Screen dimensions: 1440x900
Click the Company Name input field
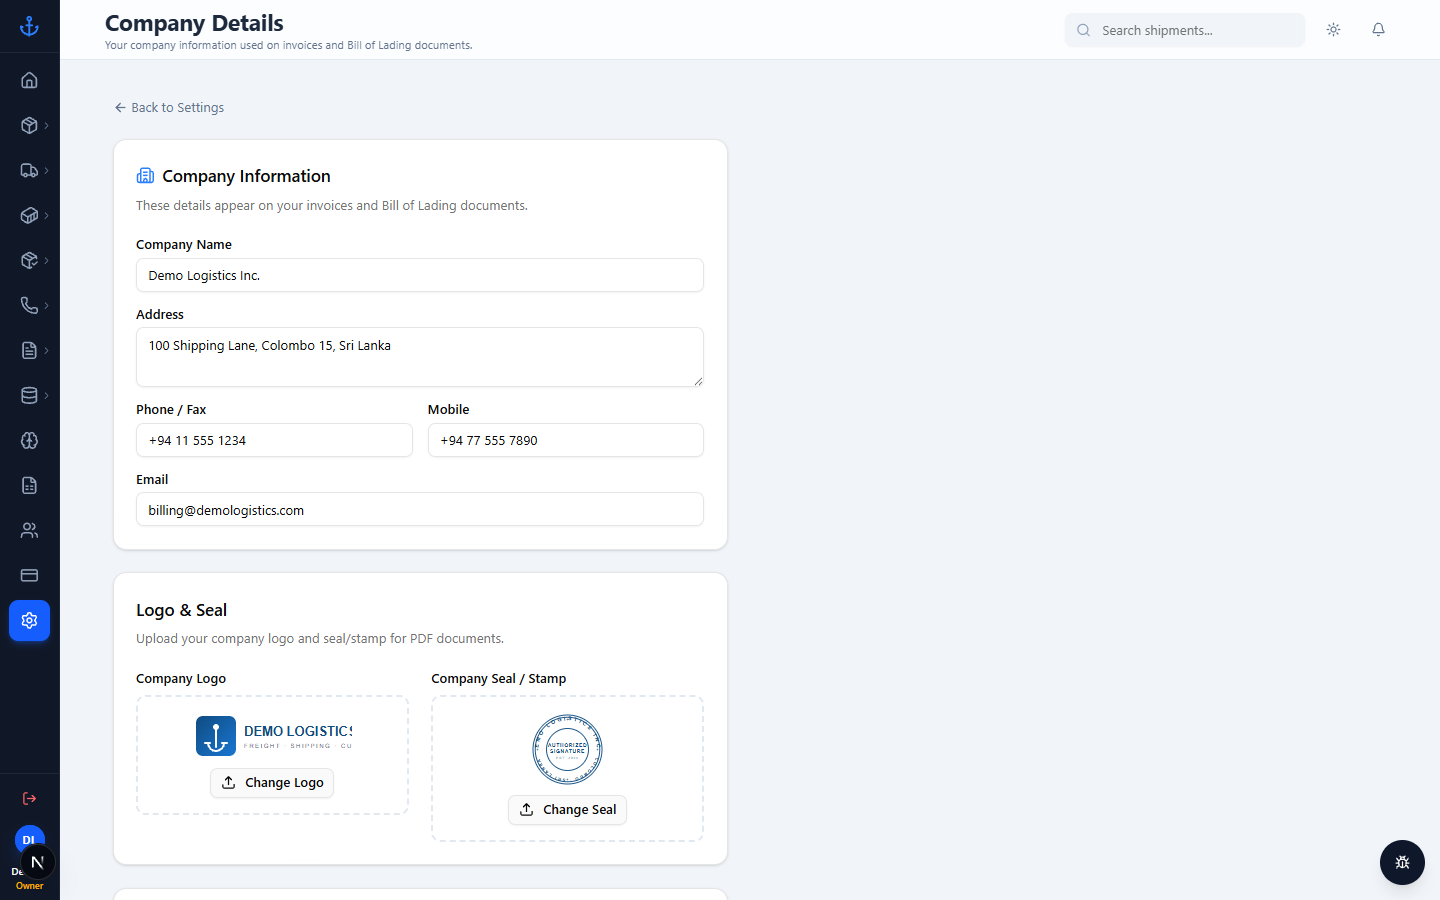420,275
